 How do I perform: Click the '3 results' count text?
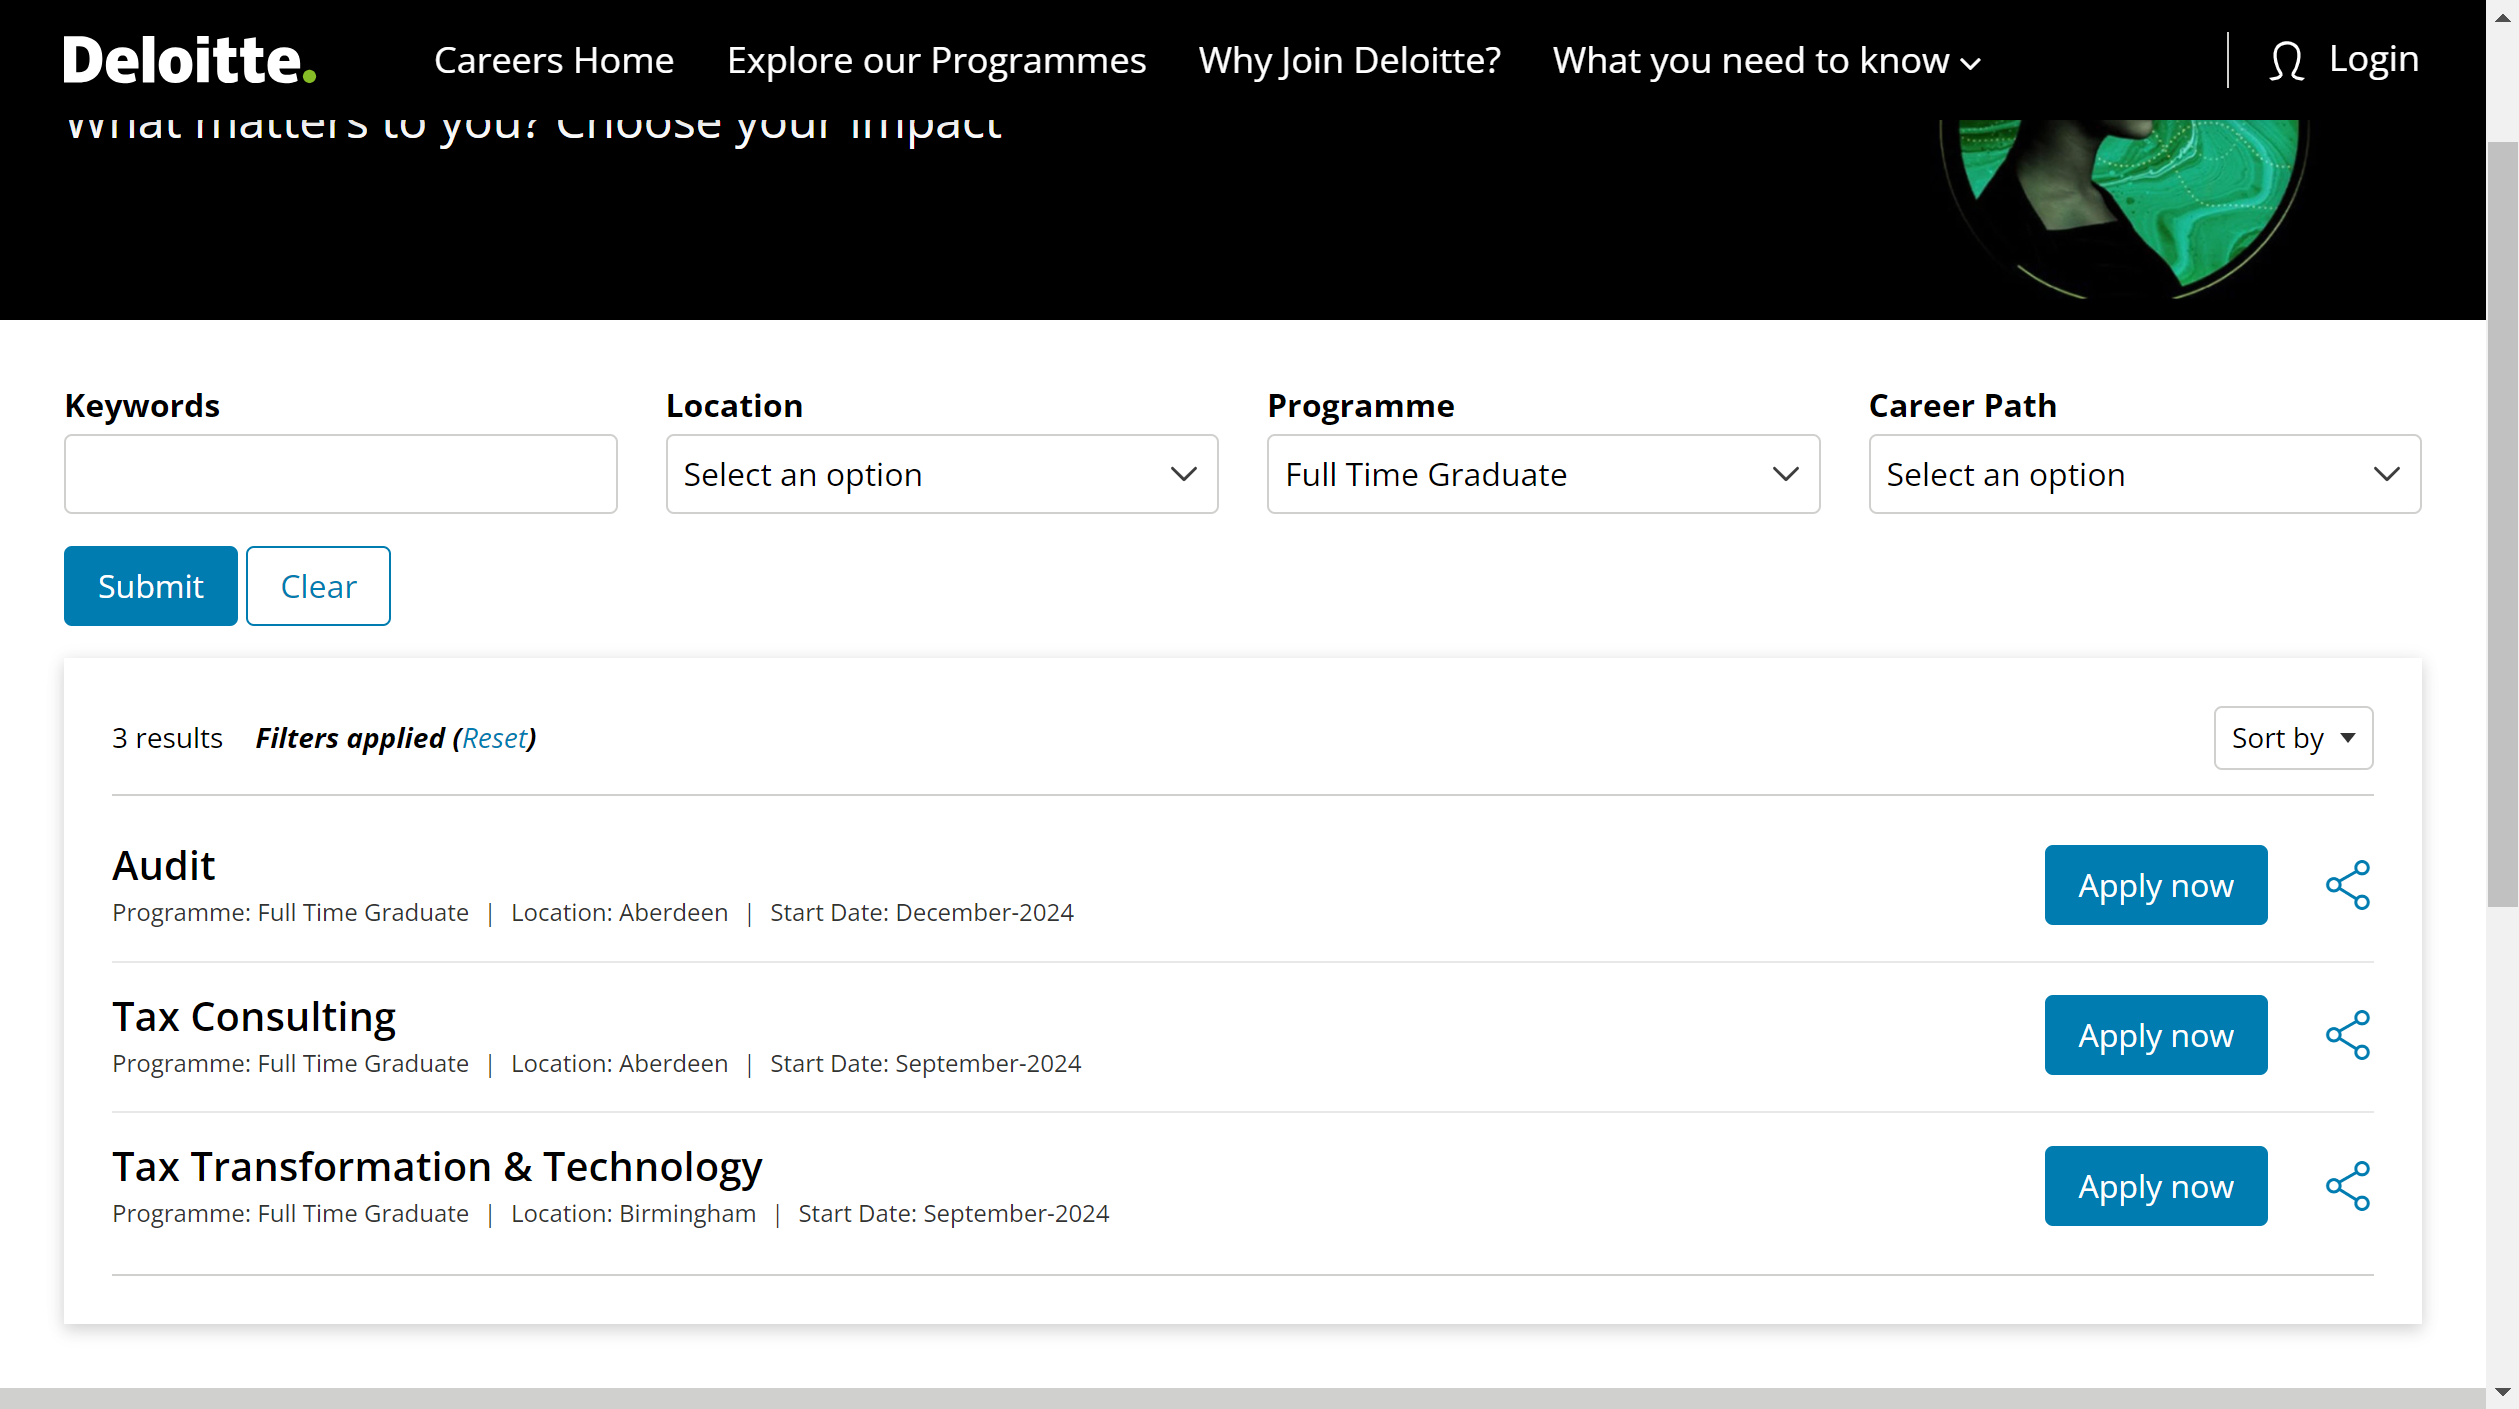tap(167, 738)
